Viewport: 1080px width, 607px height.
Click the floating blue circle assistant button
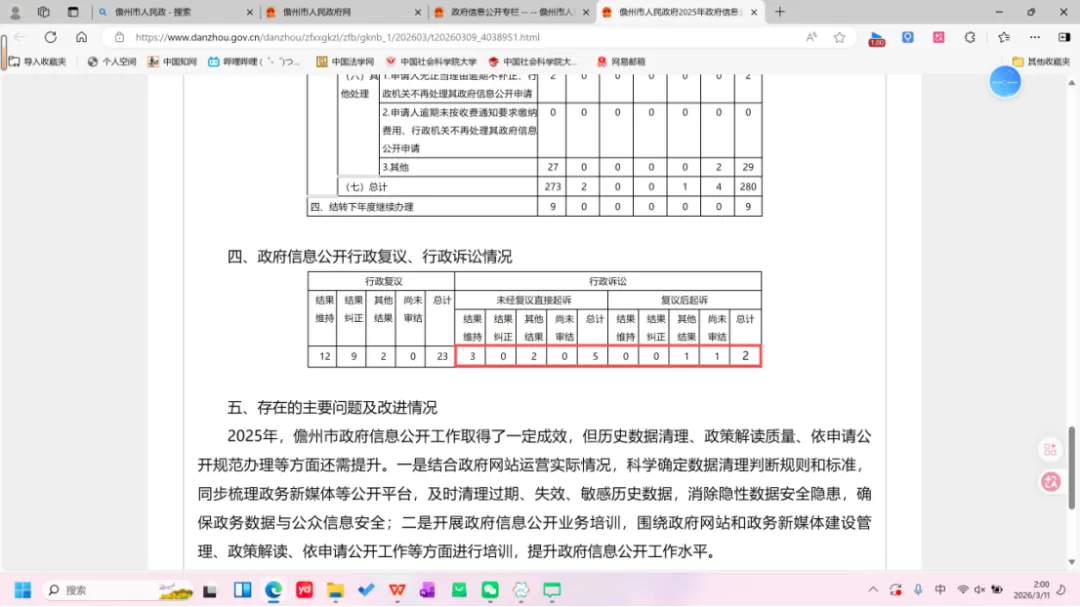(x=1005, y=82)
